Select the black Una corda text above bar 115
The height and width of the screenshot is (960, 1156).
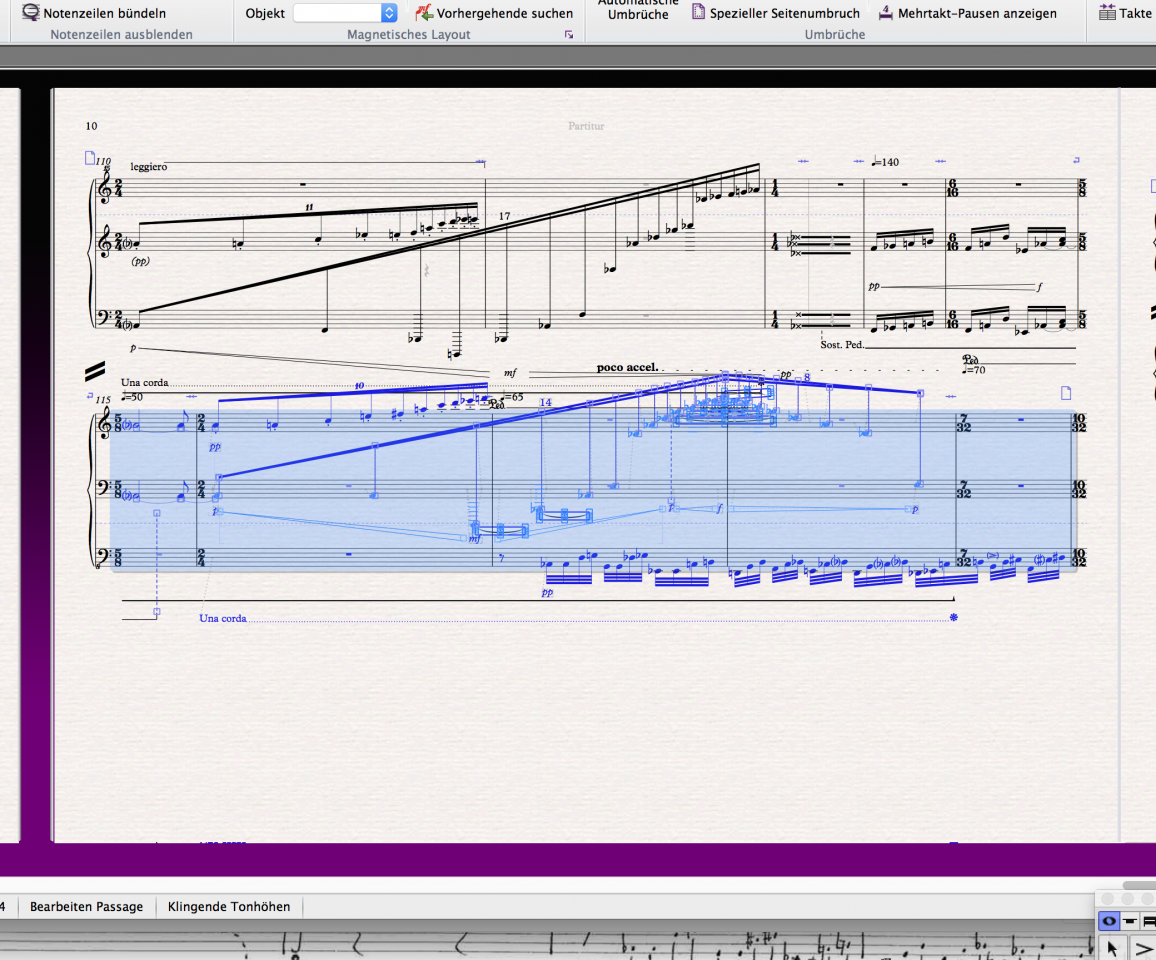click(144, 382)
